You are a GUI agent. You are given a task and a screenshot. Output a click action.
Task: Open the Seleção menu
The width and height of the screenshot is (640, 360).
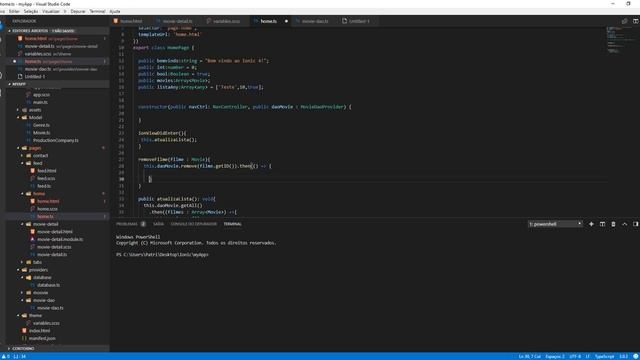[31, 11]
